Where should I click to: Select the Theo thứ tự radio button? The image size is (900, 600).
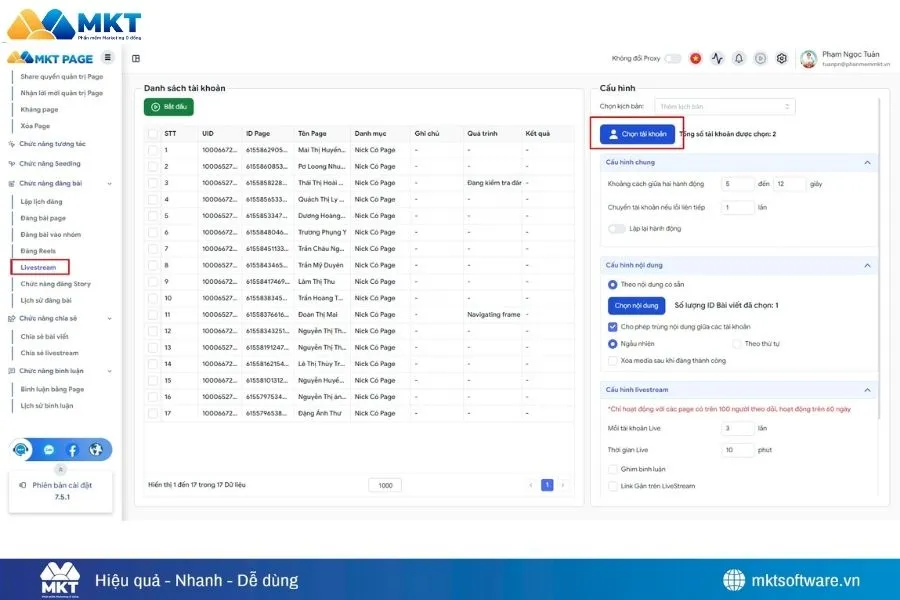point(737,344)
